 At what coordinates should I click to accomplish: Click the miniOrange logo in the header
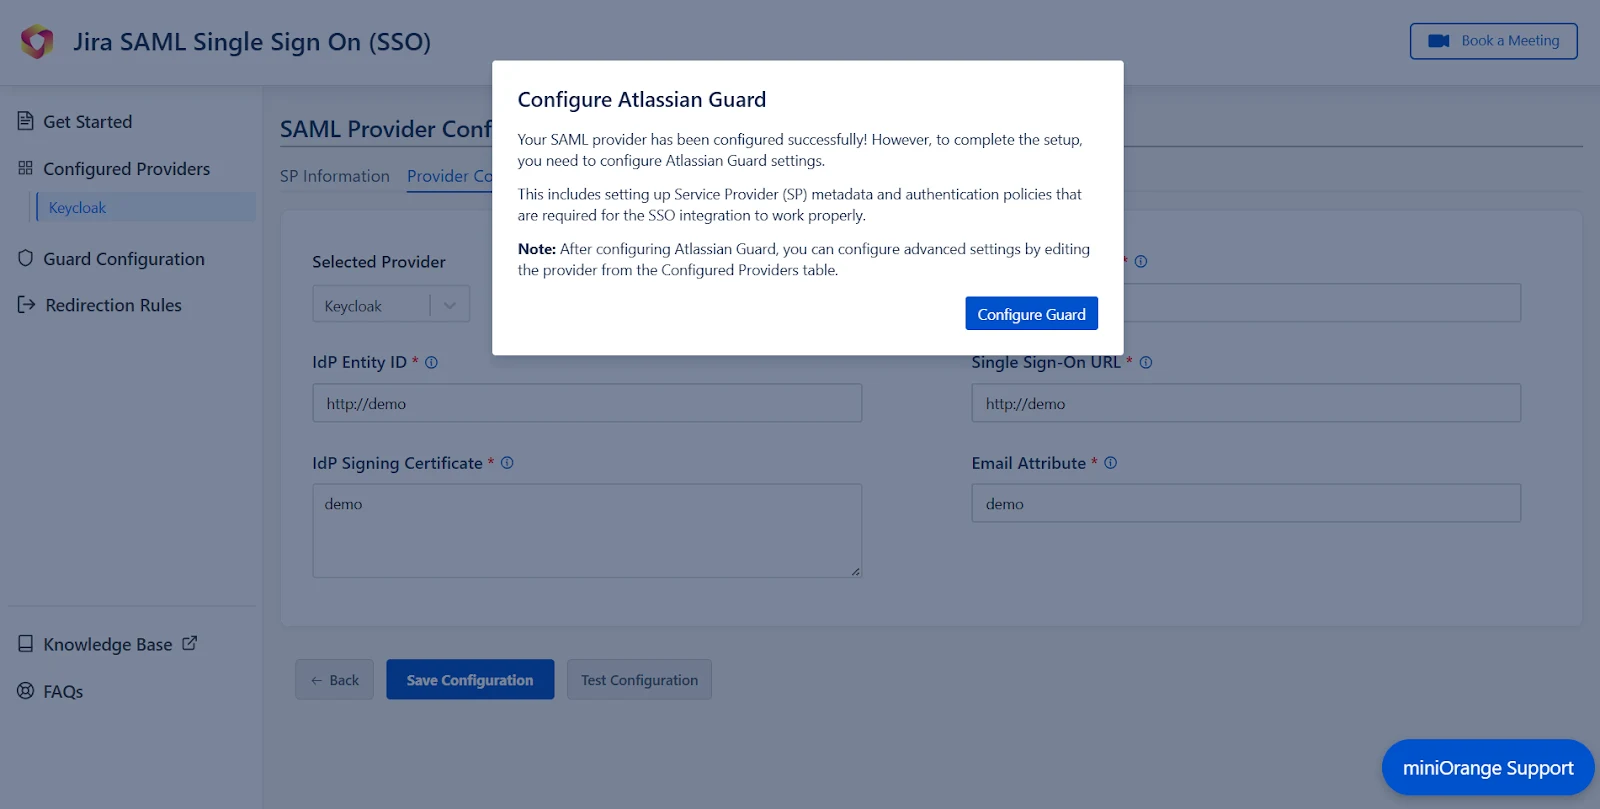36,42
